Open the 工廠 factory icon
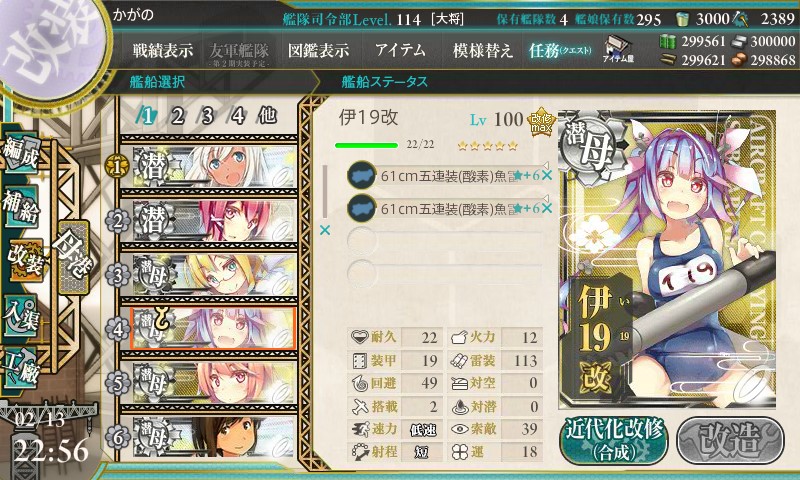Screen dimensions: 800x480 [x=21, y=368]
